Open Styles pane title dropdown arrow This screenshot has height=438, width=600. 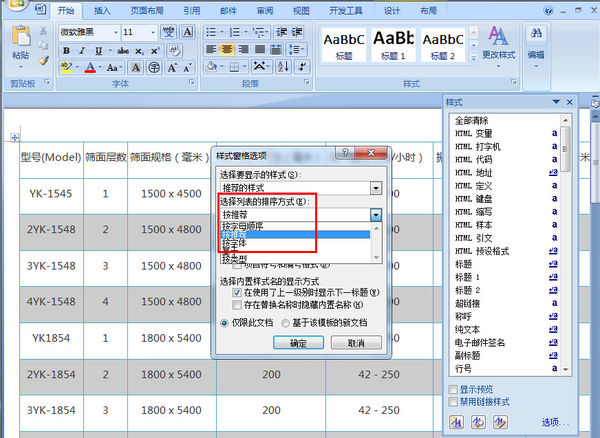(556, 102)
